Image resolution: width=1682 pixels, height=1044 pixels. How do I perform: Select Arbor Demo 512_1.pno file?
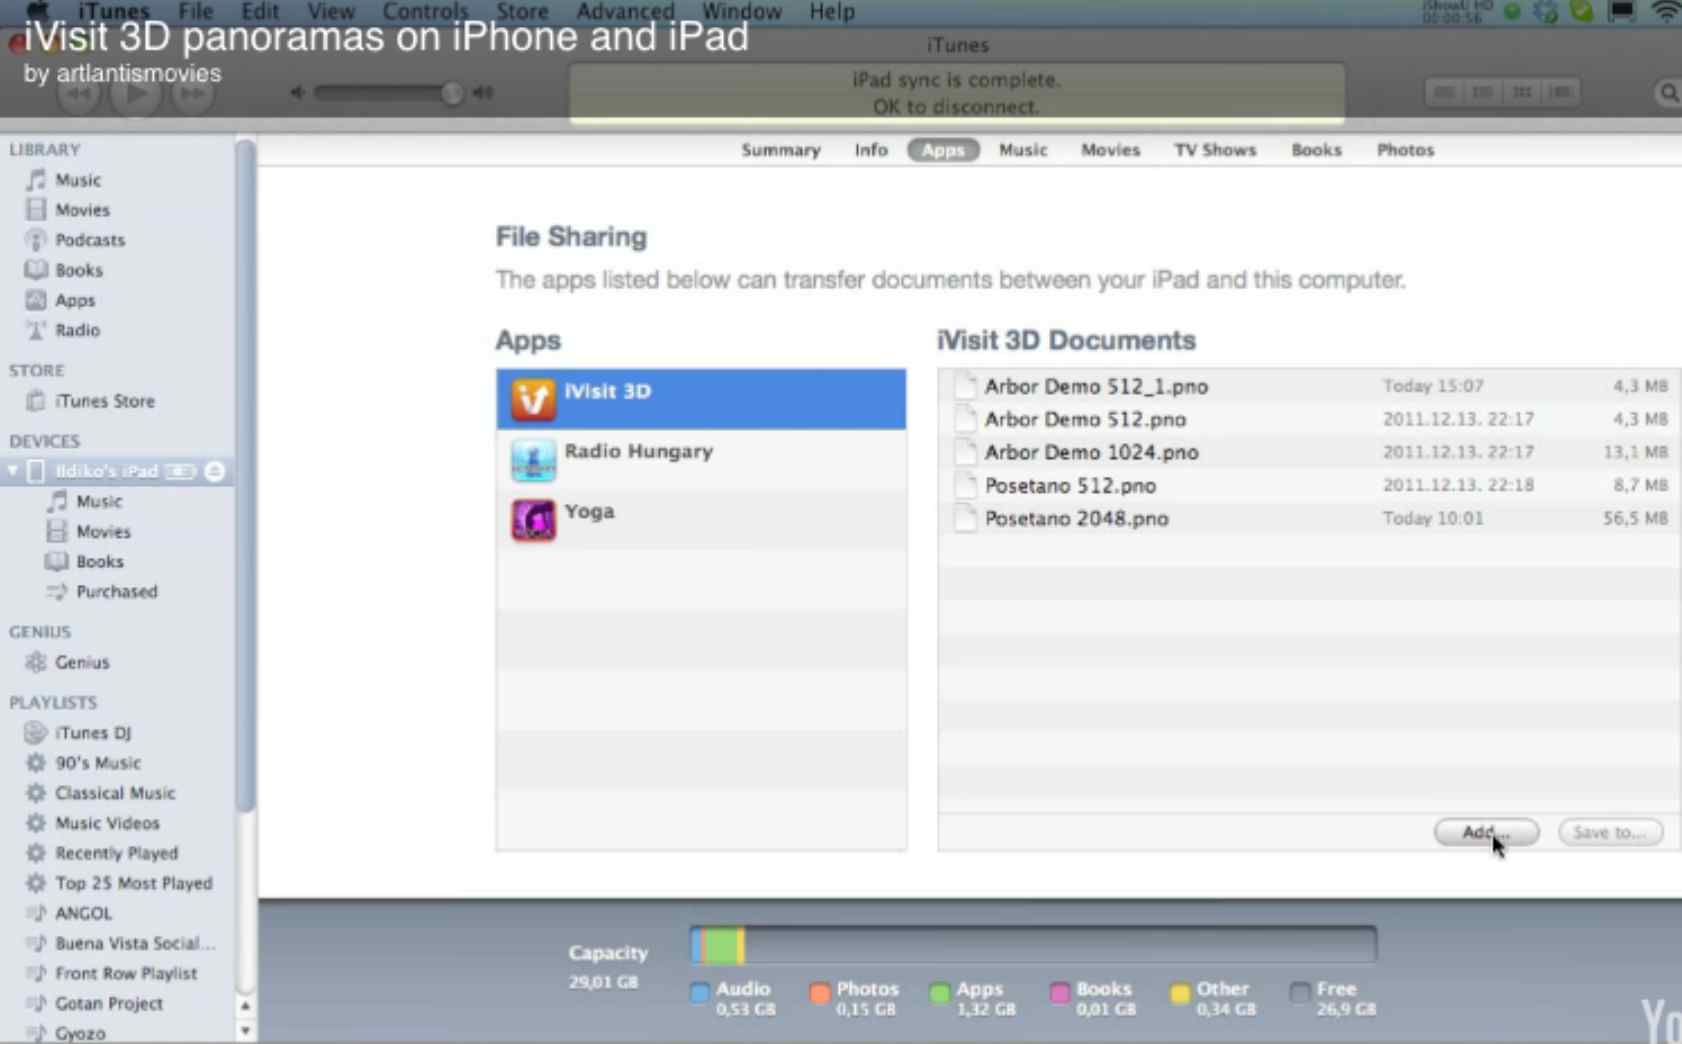click(x=1309, y=386)
